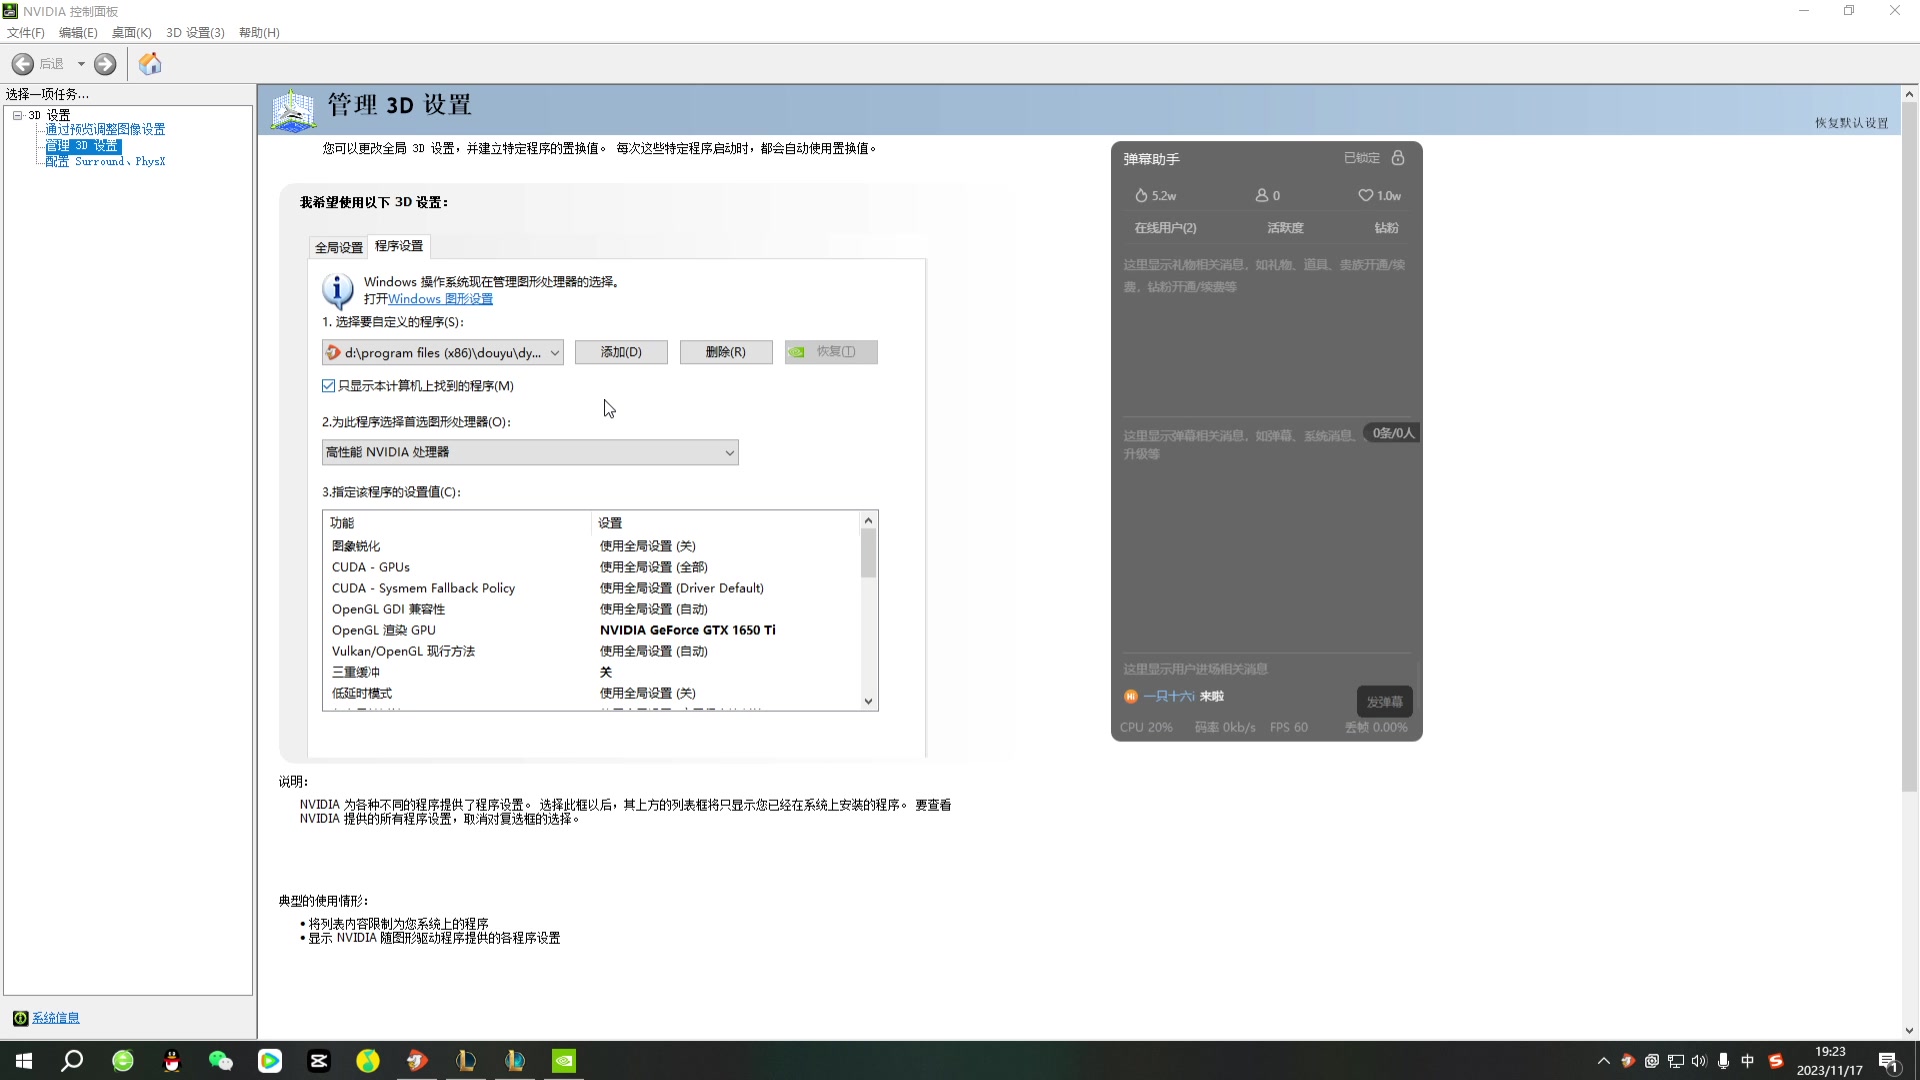Viewport: 1920px width, 1080px height.
Task: Click the settings list scroll up arrow
Action: coord(868,520)
